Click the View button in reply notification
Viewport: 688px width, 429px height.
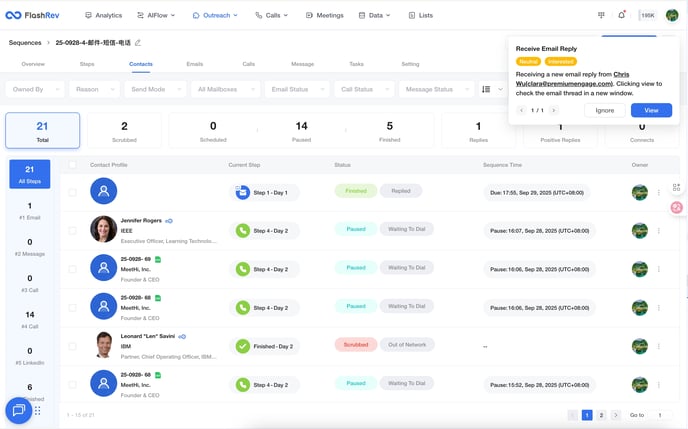tap(651, 110)
